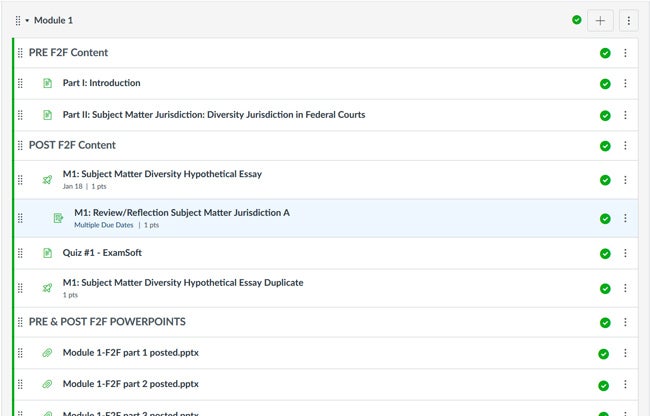The width and height of the screenshot is (650, 416).
Task: Toggle publish checkmark for Hypothetical Essay Duplicate
Action: [605, 288]
